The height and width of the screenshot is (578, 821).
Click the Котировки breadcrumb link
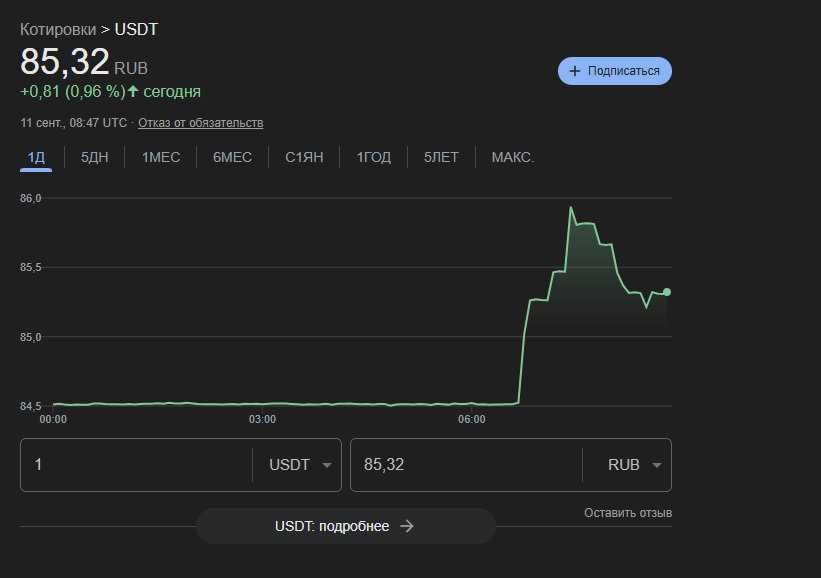58,29
